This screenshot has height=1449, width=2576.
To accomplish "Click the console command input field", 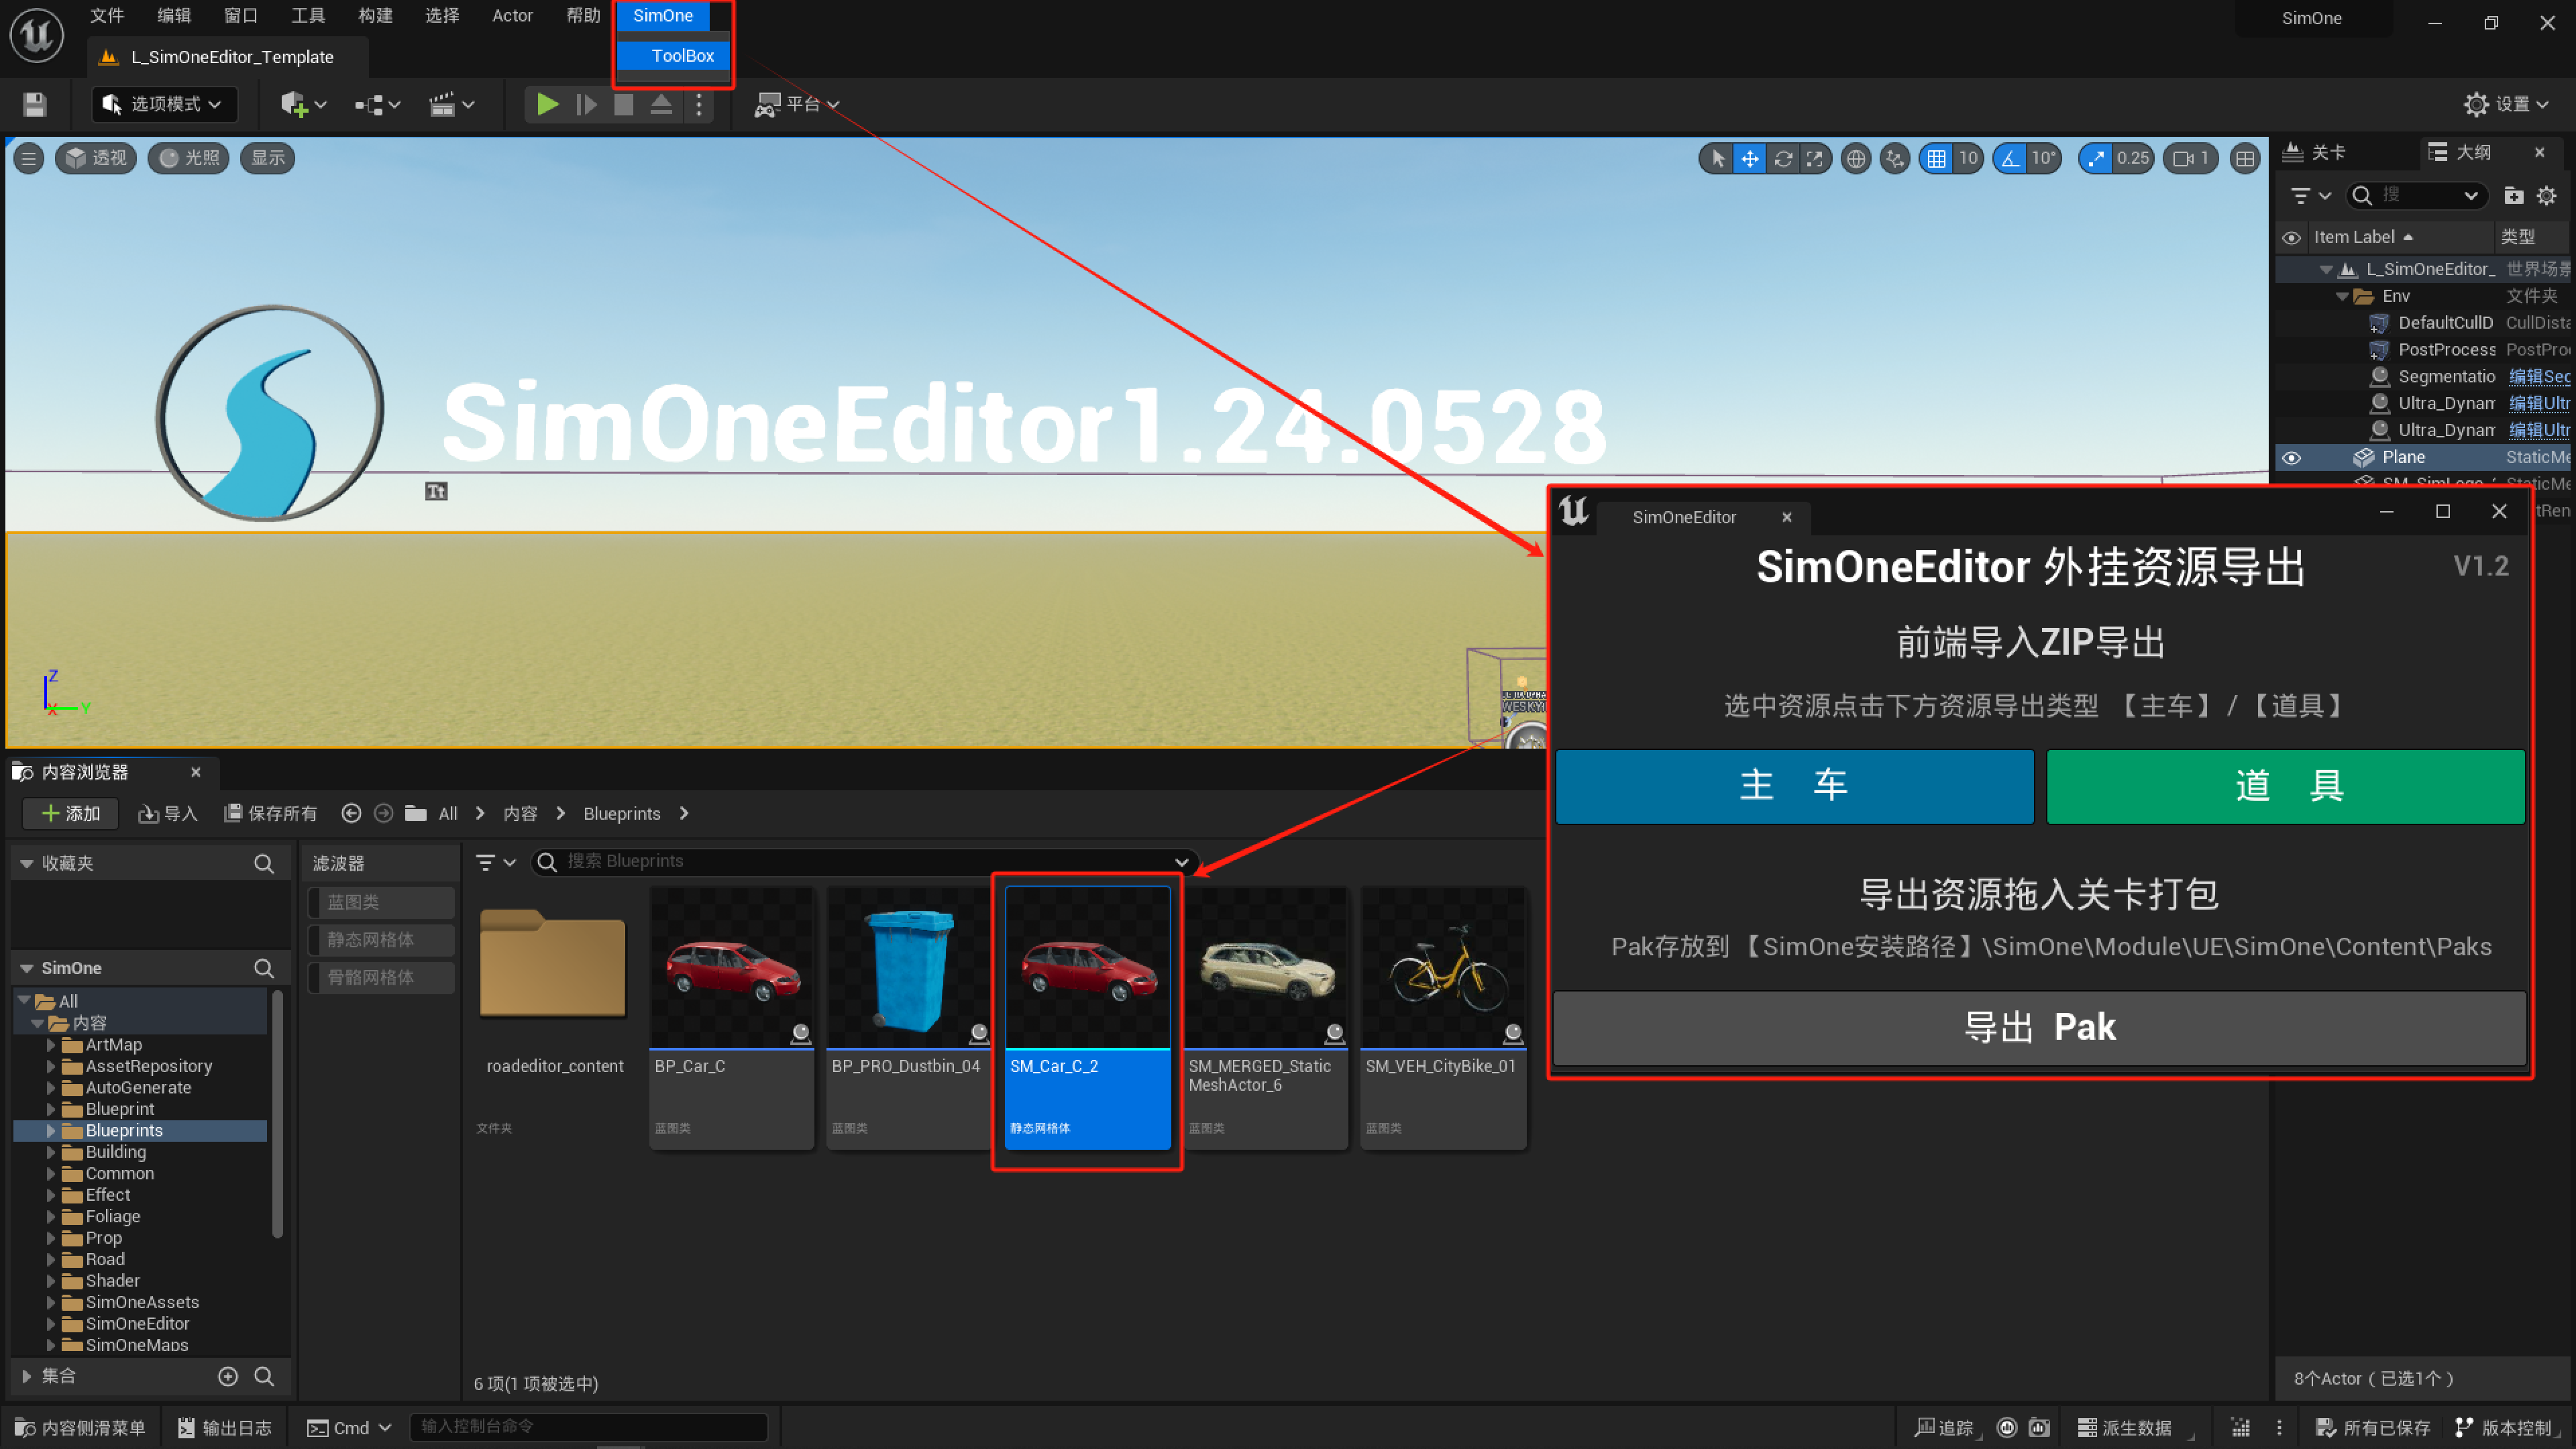I will click(x=588, y=1427).
